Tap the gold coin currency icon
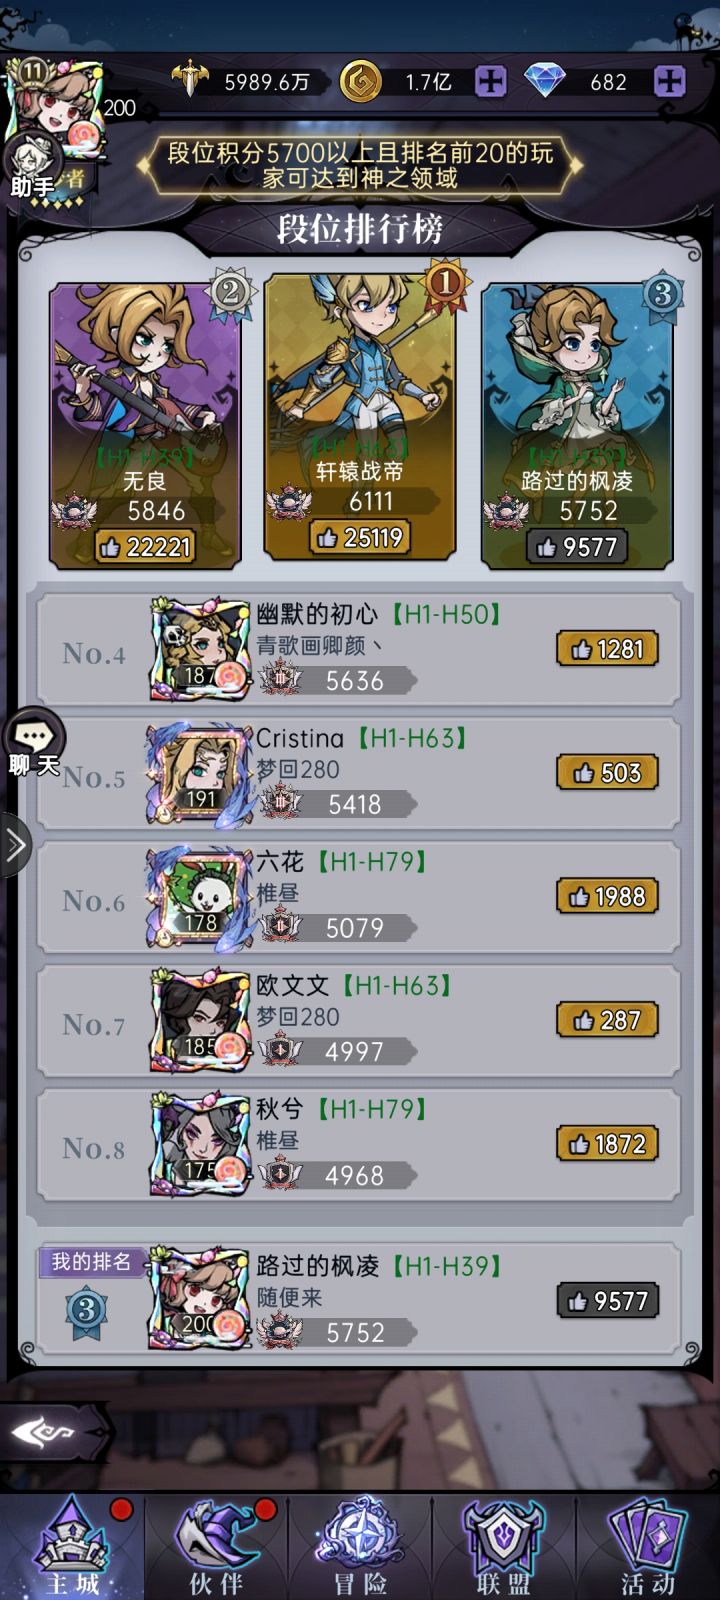This screenshot has height=1600, width=720. (x=361, y=81)
